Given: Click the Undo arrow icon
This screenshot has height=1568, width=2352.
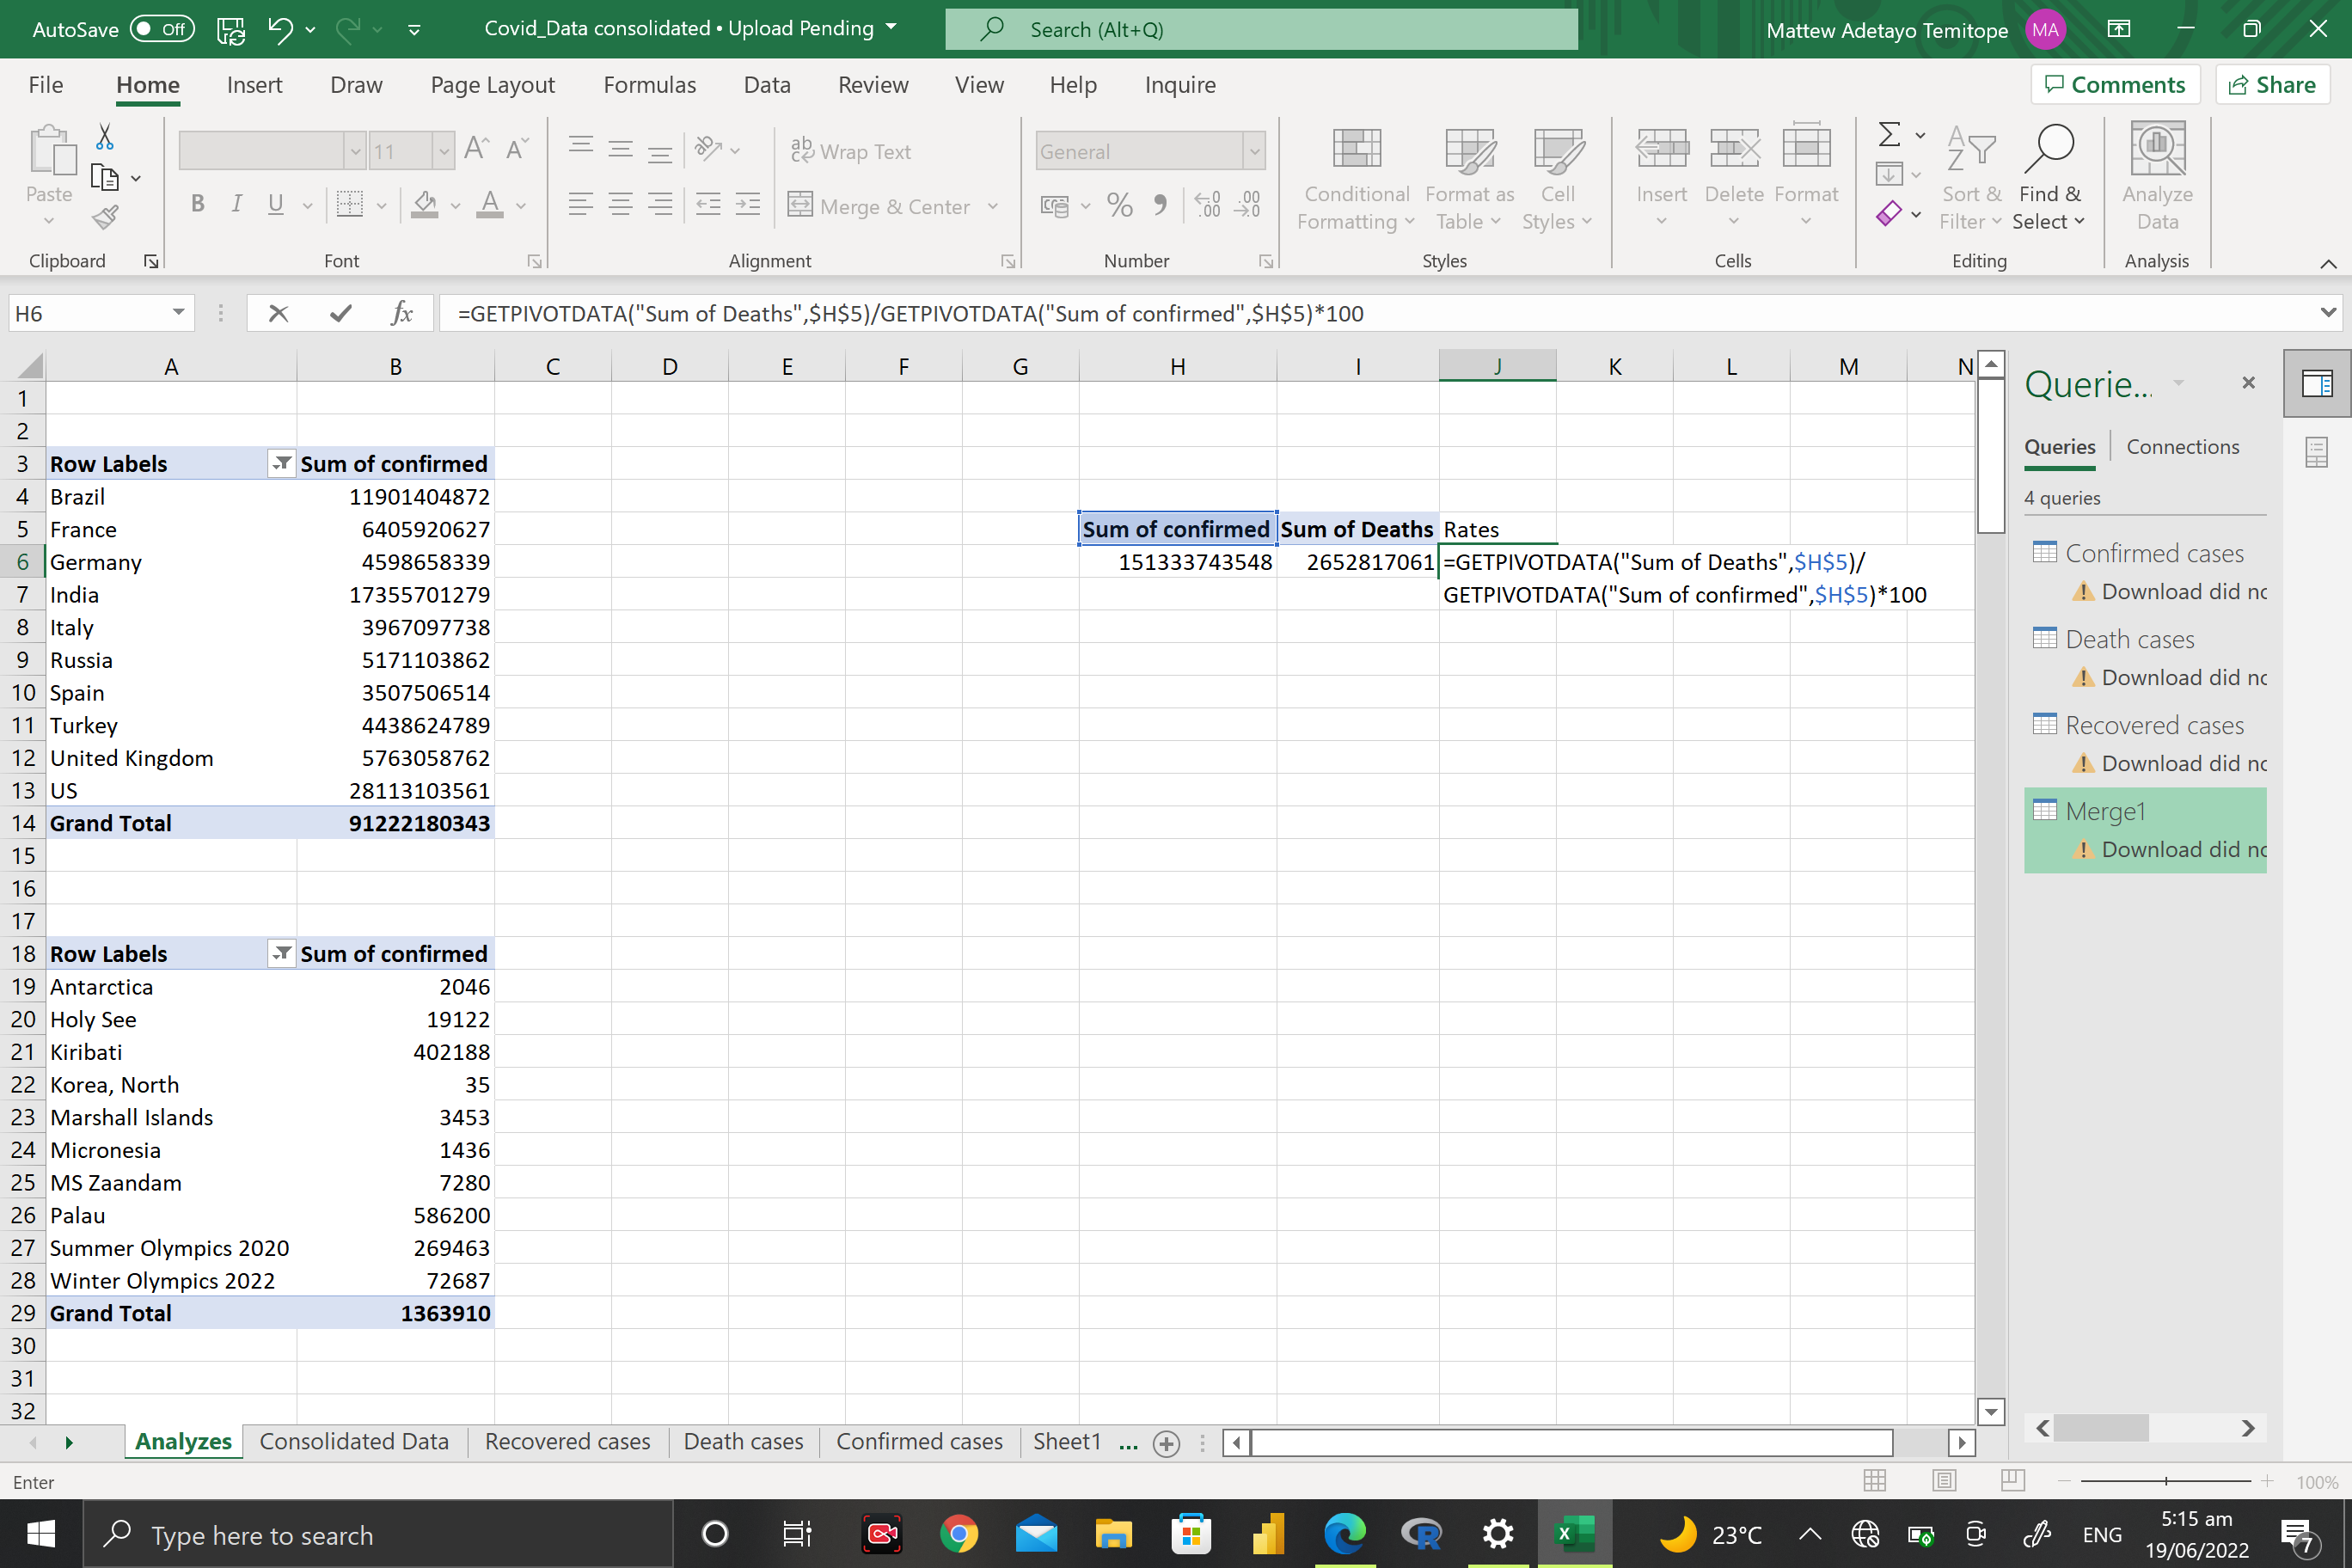Looking at the screenshot, I should 279,29.
